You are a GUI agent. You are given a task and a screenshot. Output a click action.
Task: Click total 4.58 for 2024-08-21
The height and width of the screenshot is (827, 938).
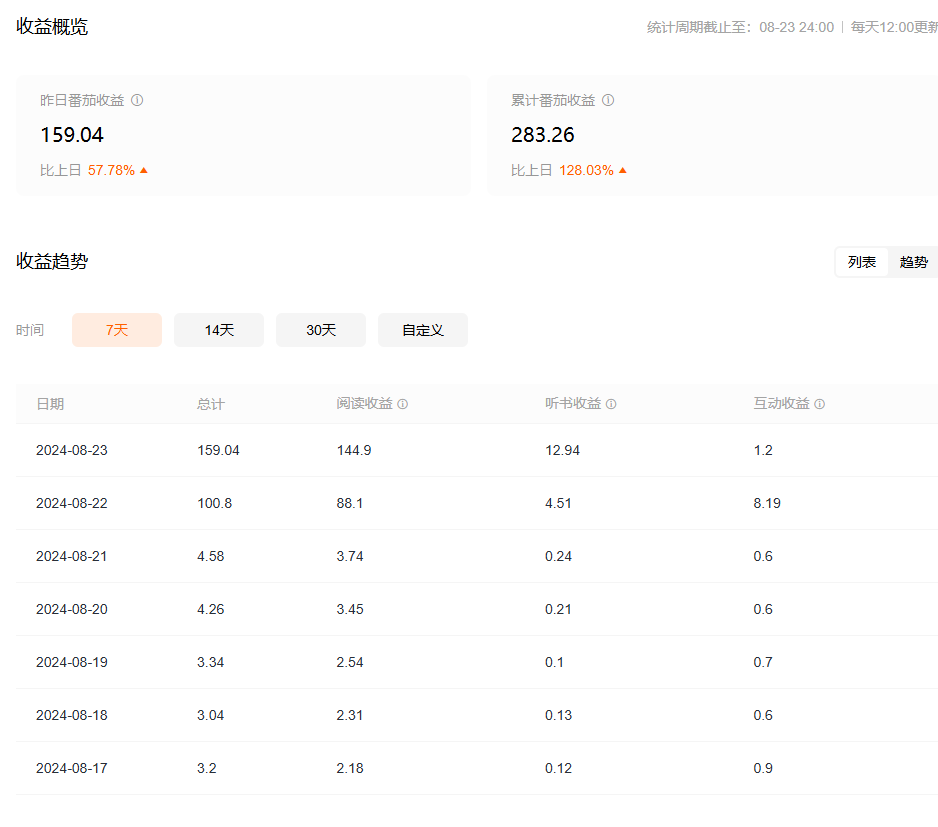pos(211,557)
